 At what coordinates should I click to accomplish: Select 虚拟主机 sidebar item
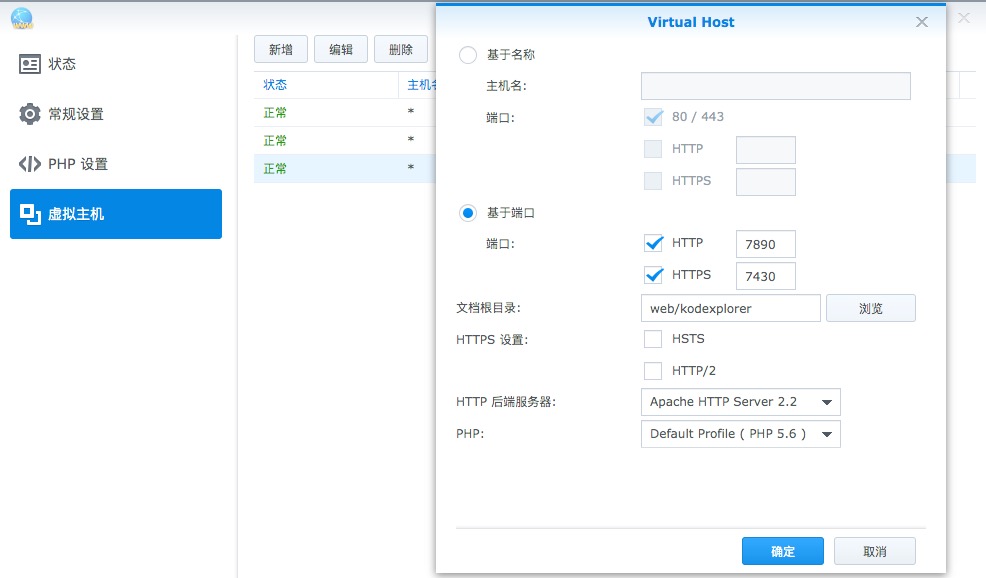click(116, 214)
